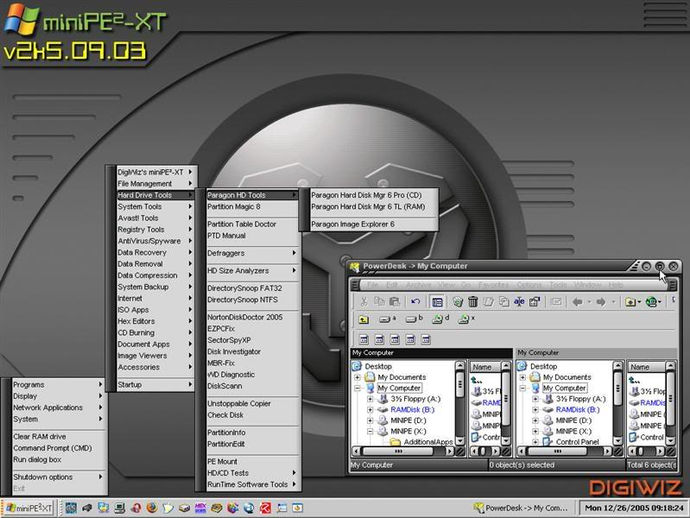Screen dimensions: 690x518
Task: Click the Undo icon in PowerDesk toolbar
Action: click(x=415, y=301)
